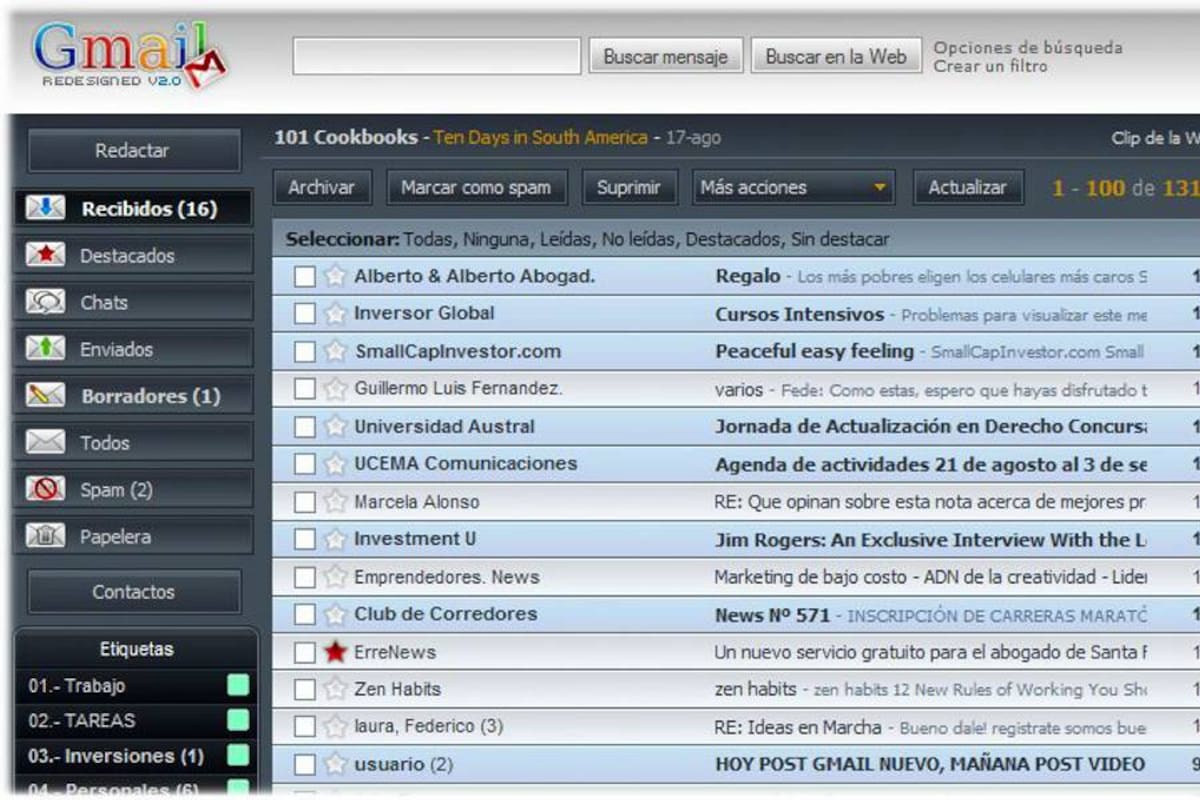The height and width of the screenshot is (800, 1200).
Task: Click the Suprimir button
Action: (x=629, y=187)
